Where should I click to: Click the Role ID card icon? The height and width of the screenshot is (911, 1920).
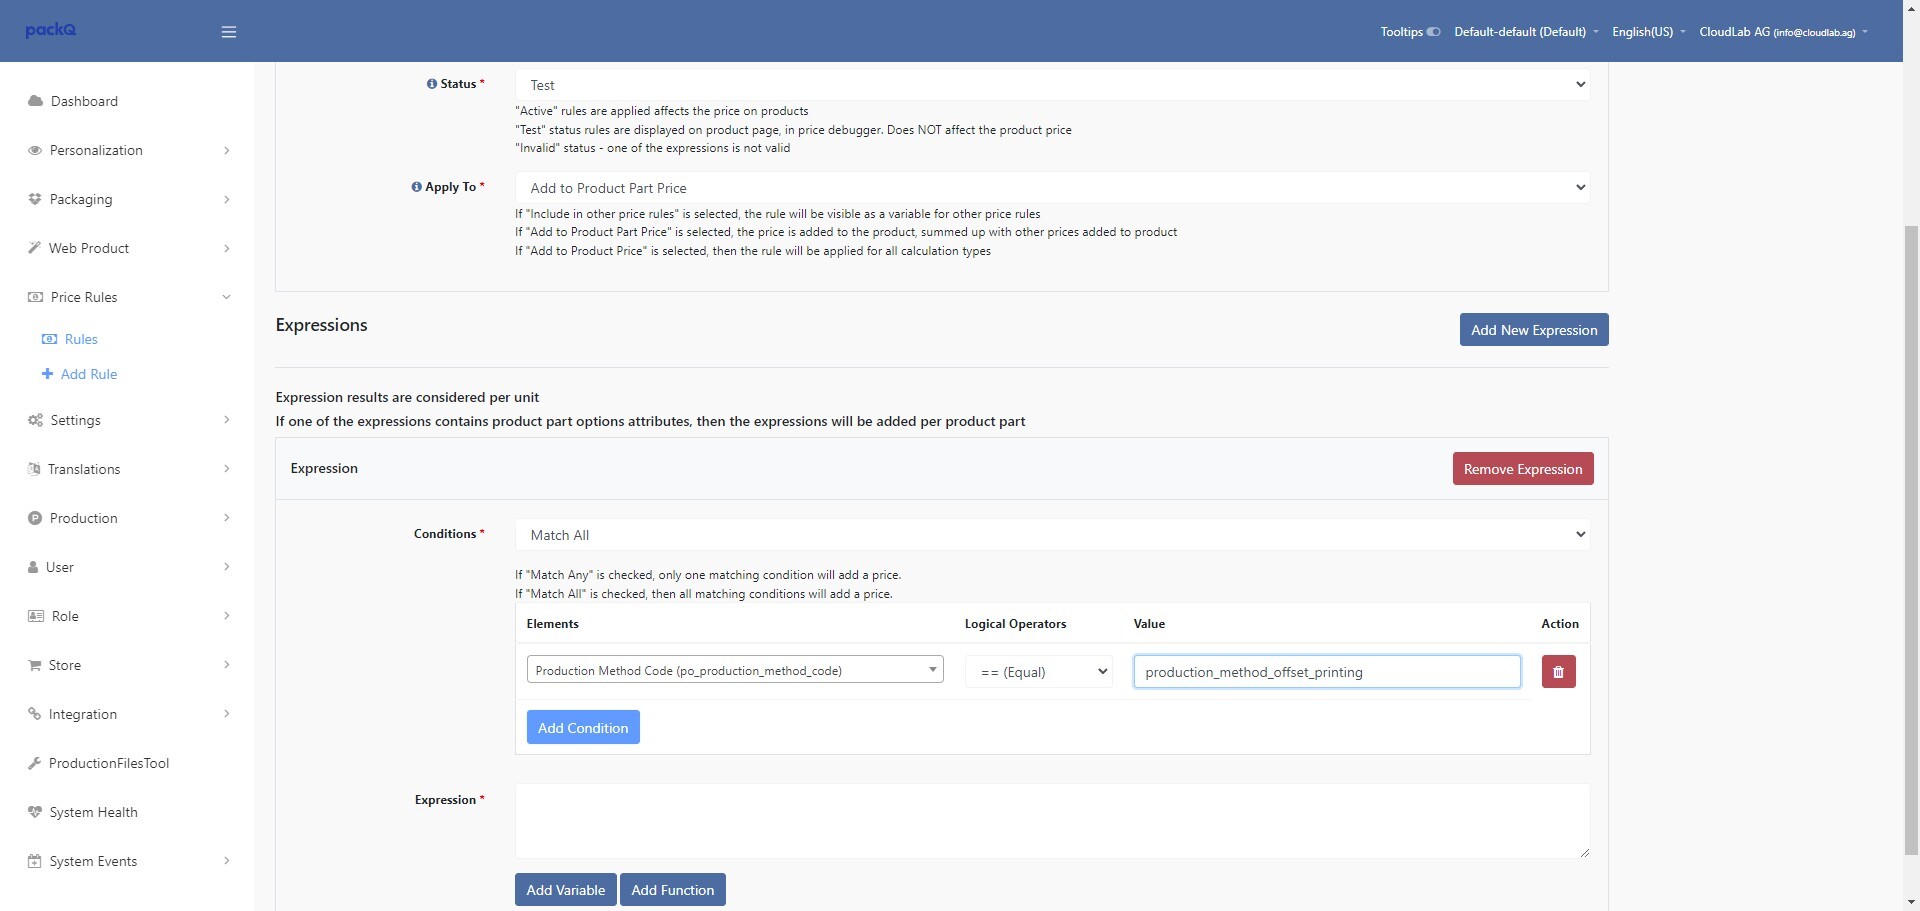(36, 616)
